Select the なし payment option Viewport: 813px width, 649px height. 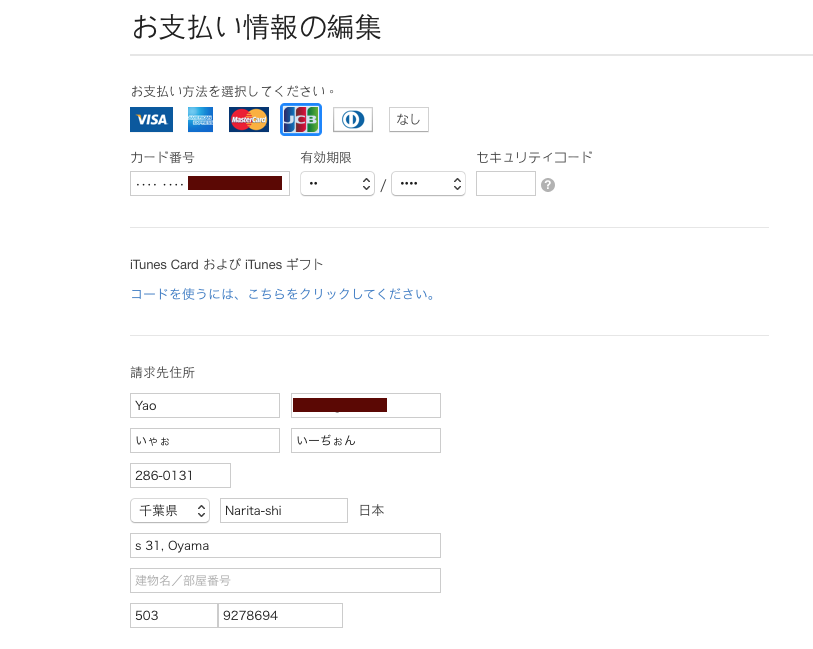point(408,118)
